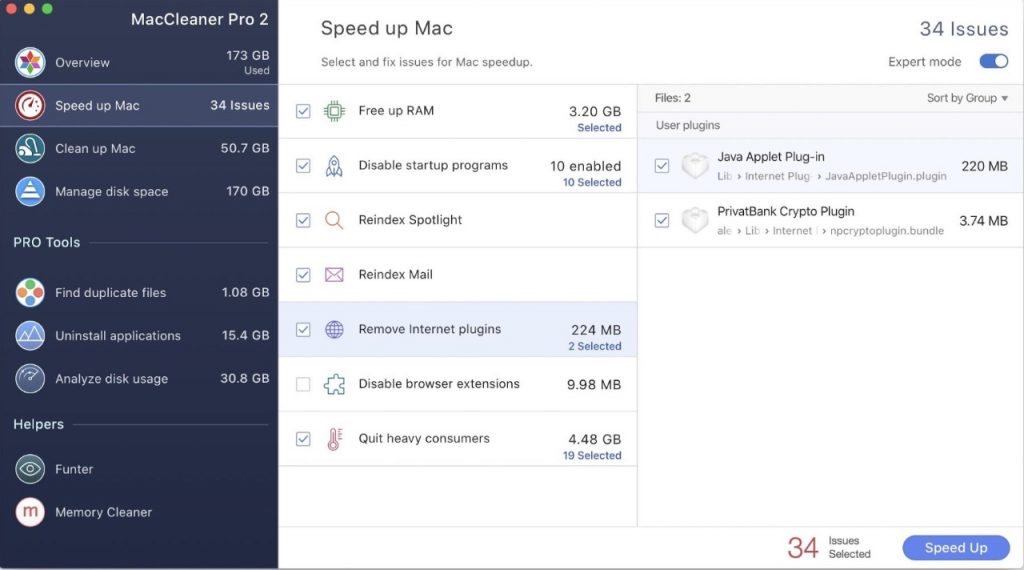Screen dimensions: 1024x570
Task: Click the '34 Issues Selected' counter
Action: pyautogui.click(x=829, y=548)
